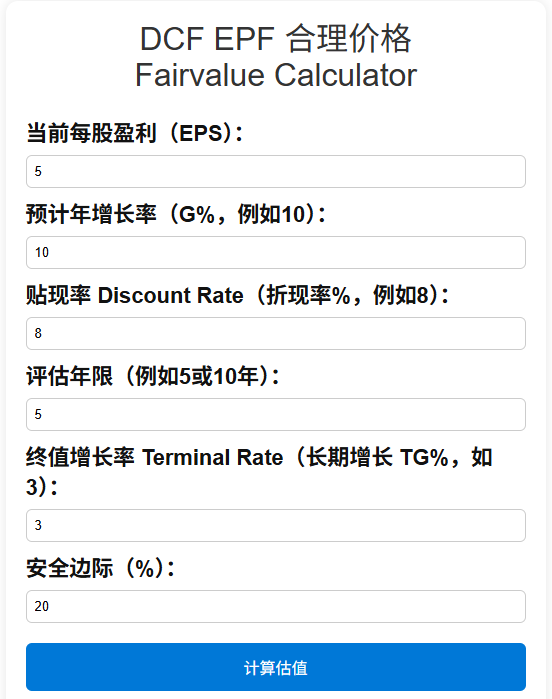The image size is (552, 699).
Task: Place cursor after value 5 in years field
Action: 43,415
